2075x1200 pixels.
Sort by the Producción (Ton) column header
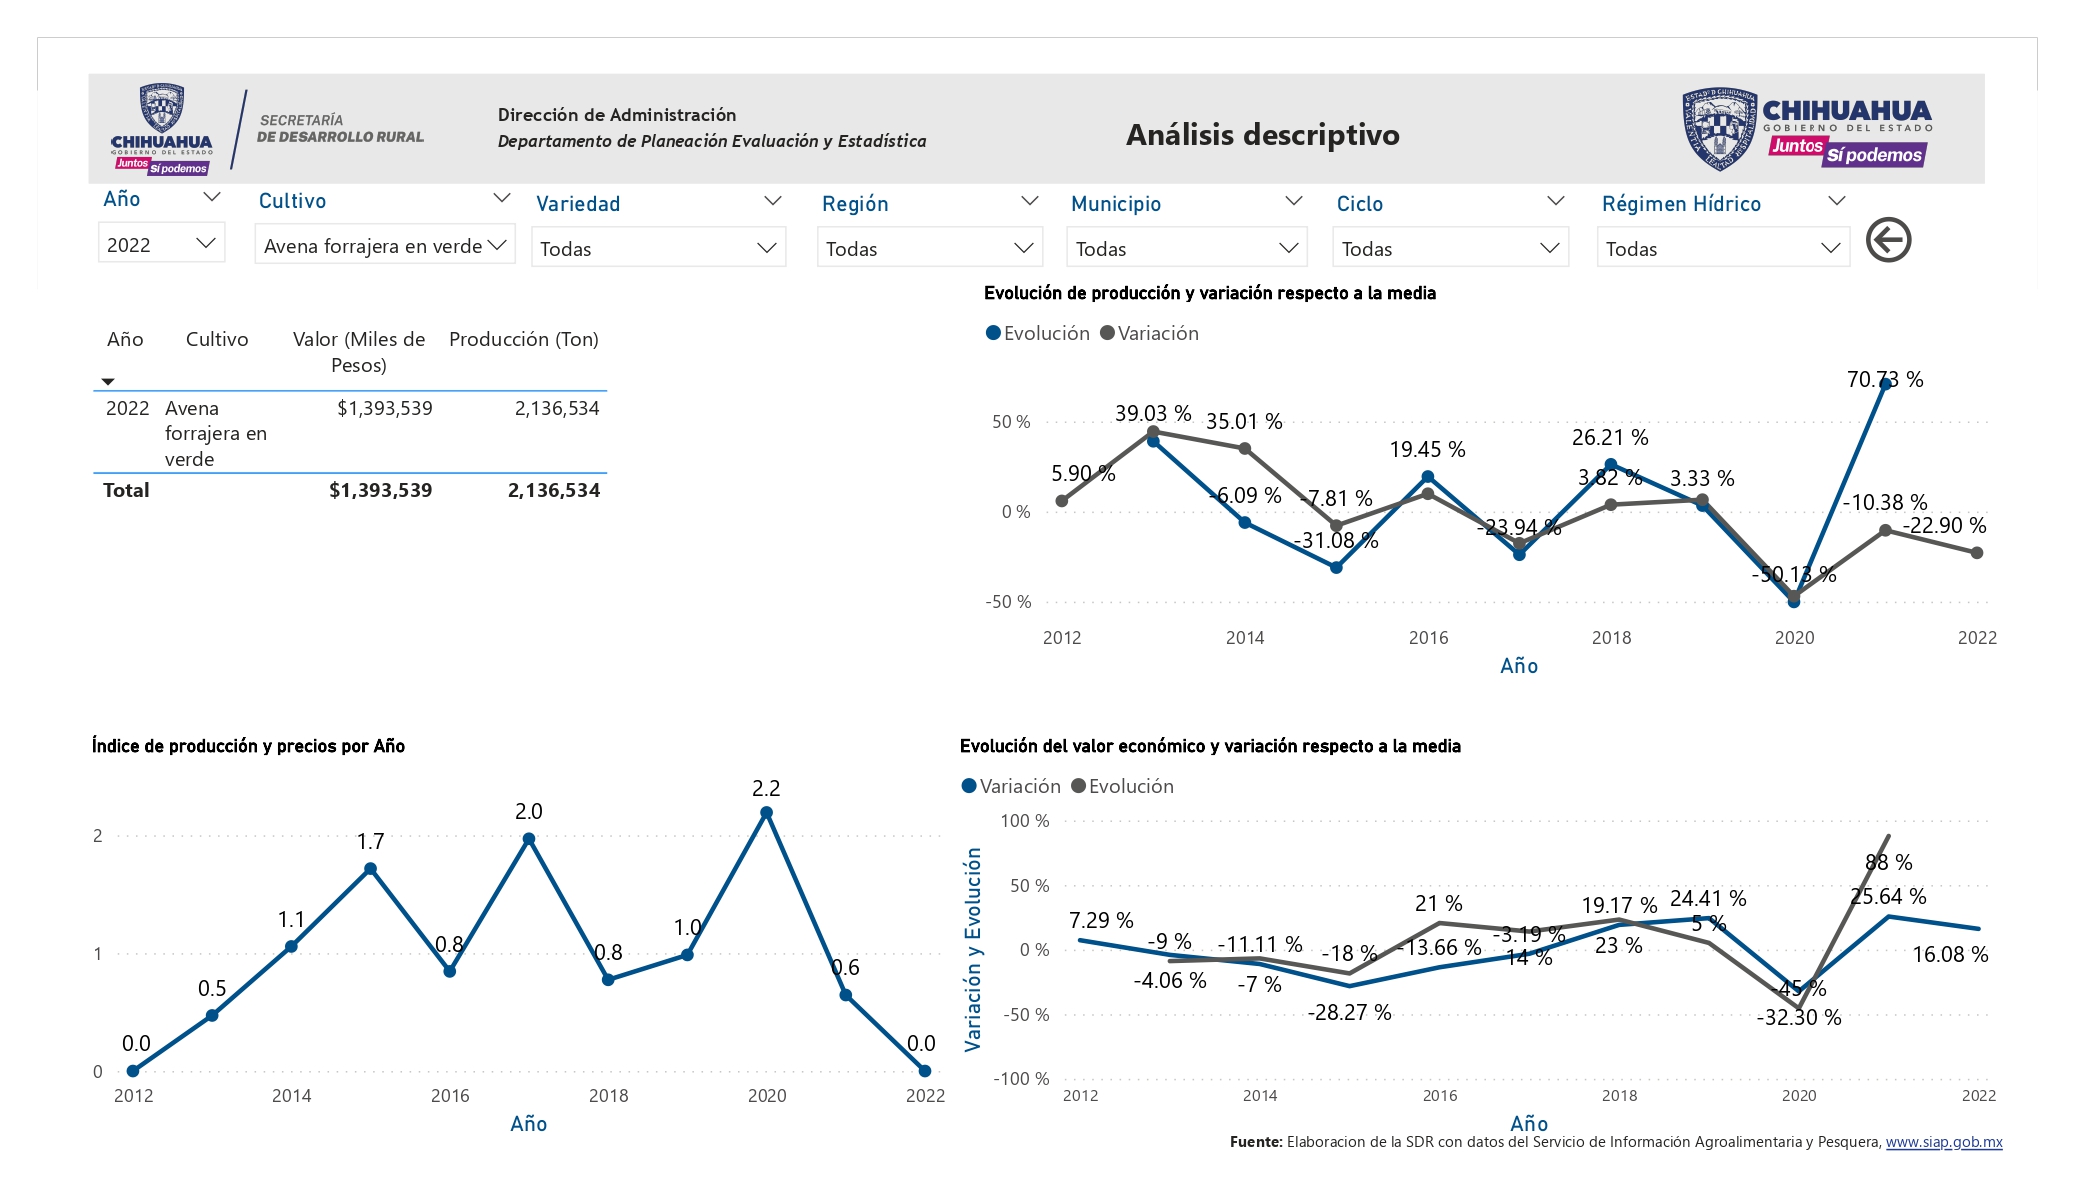coord(524,339)
